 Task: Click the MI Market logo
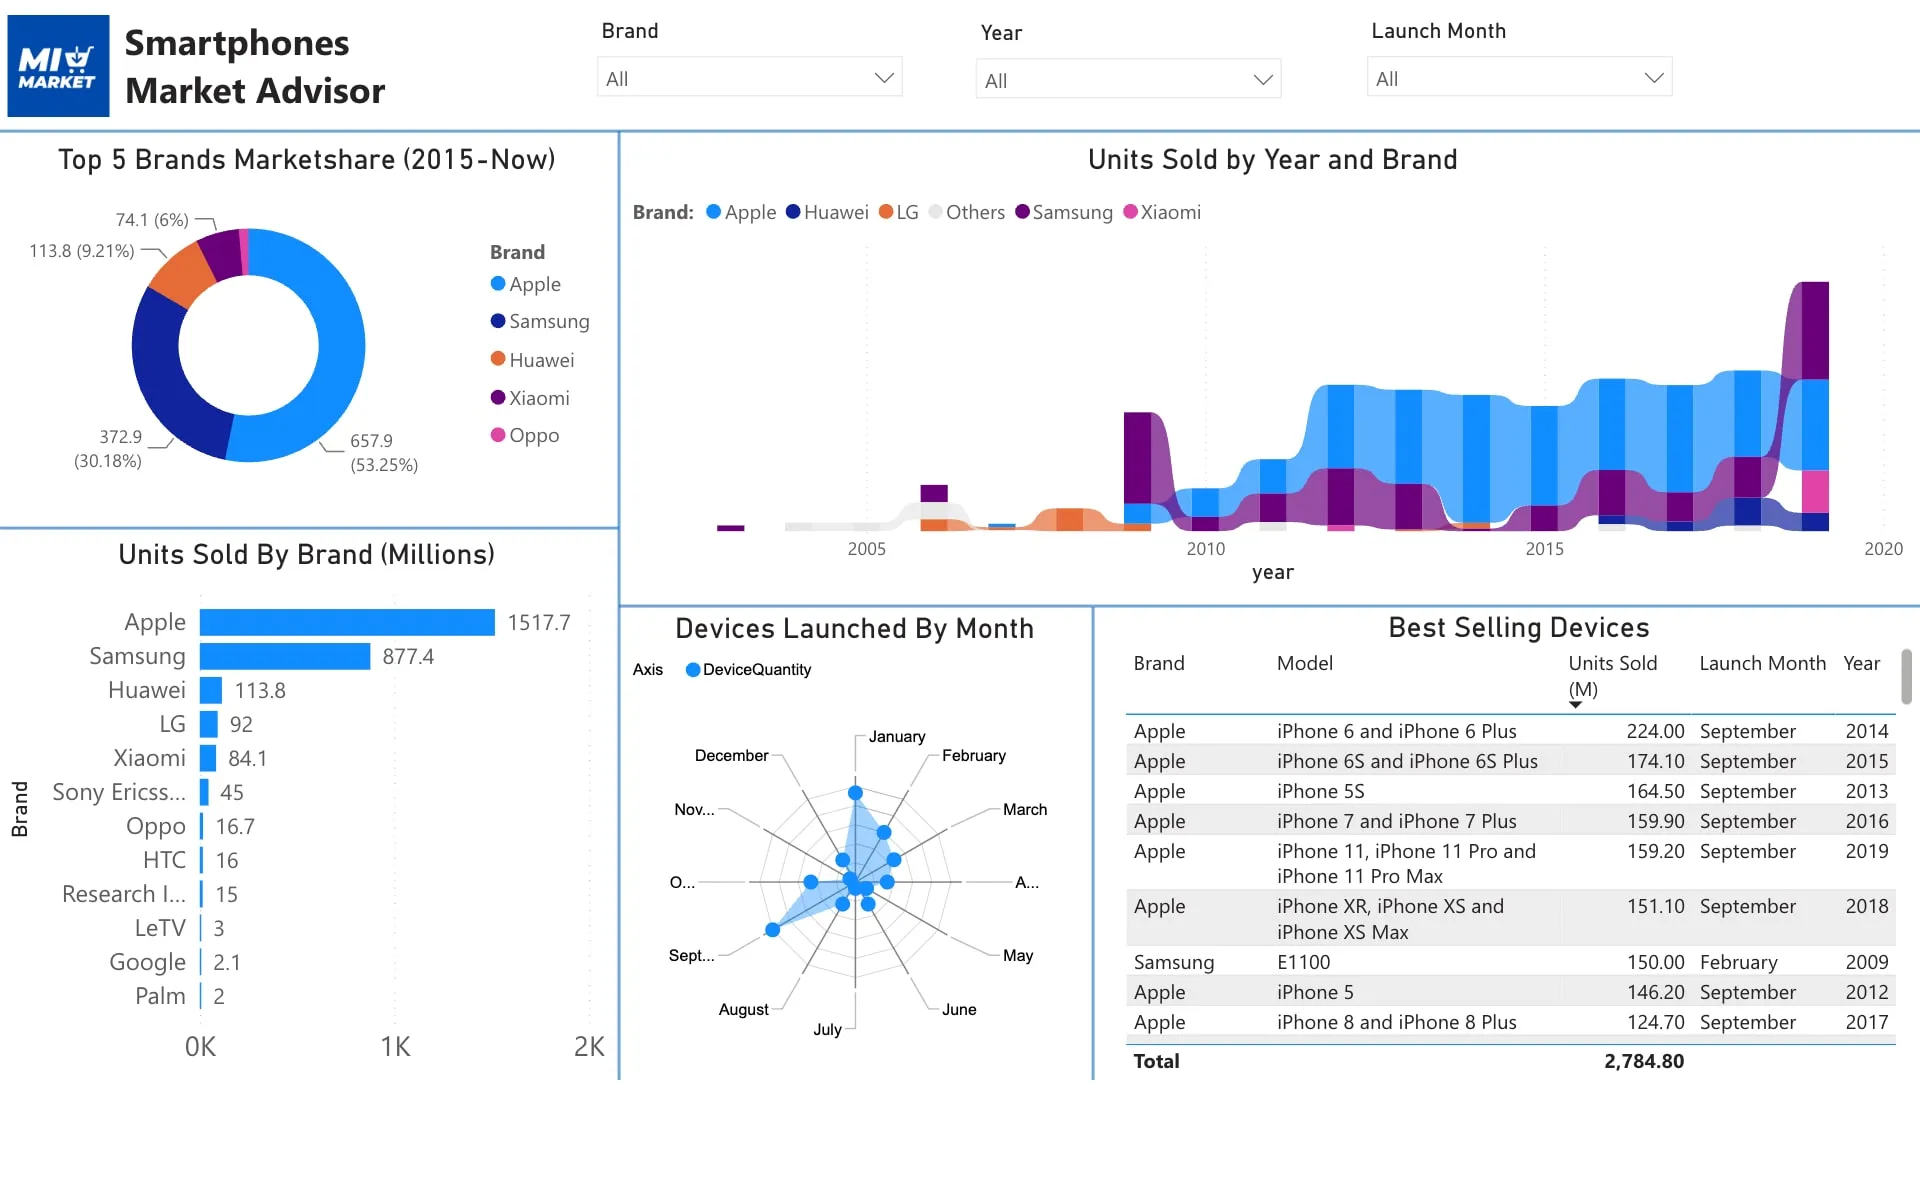(58, 66)
